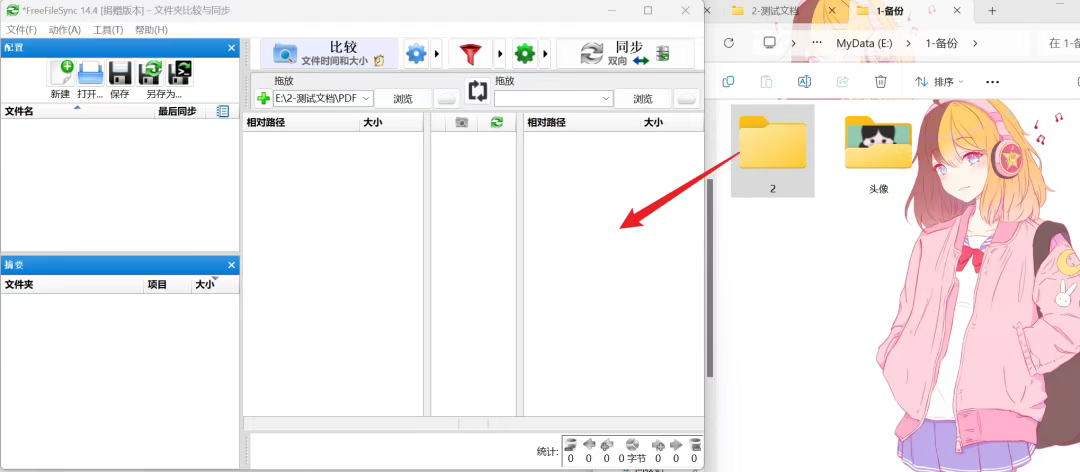Click Explorer refresh icon
The image size is (1080, 472).
(x=729, y=43)
